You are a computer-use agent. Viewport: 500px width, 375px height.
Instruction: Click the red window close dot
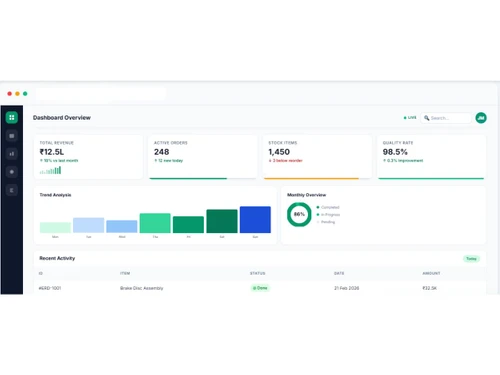(10, 94)
